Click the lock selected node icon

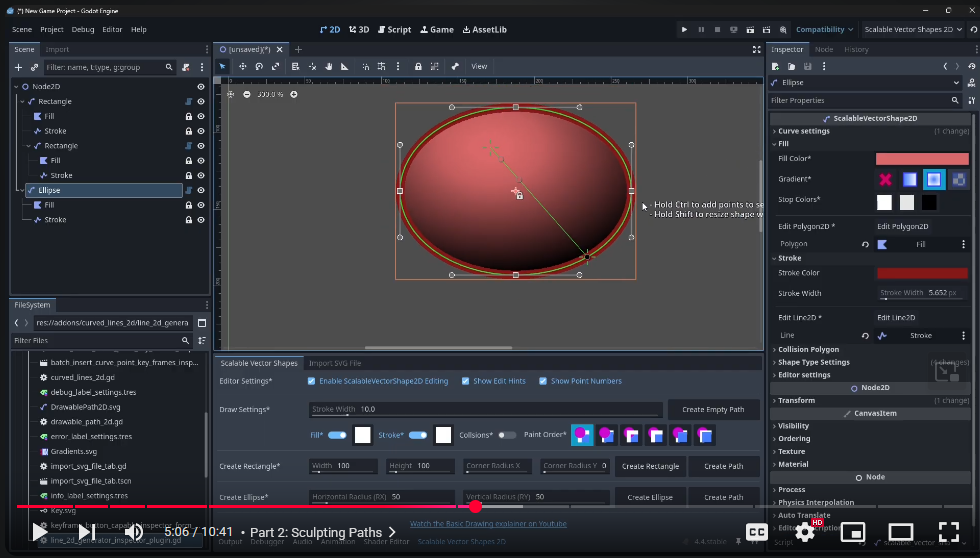click(418, 66)
